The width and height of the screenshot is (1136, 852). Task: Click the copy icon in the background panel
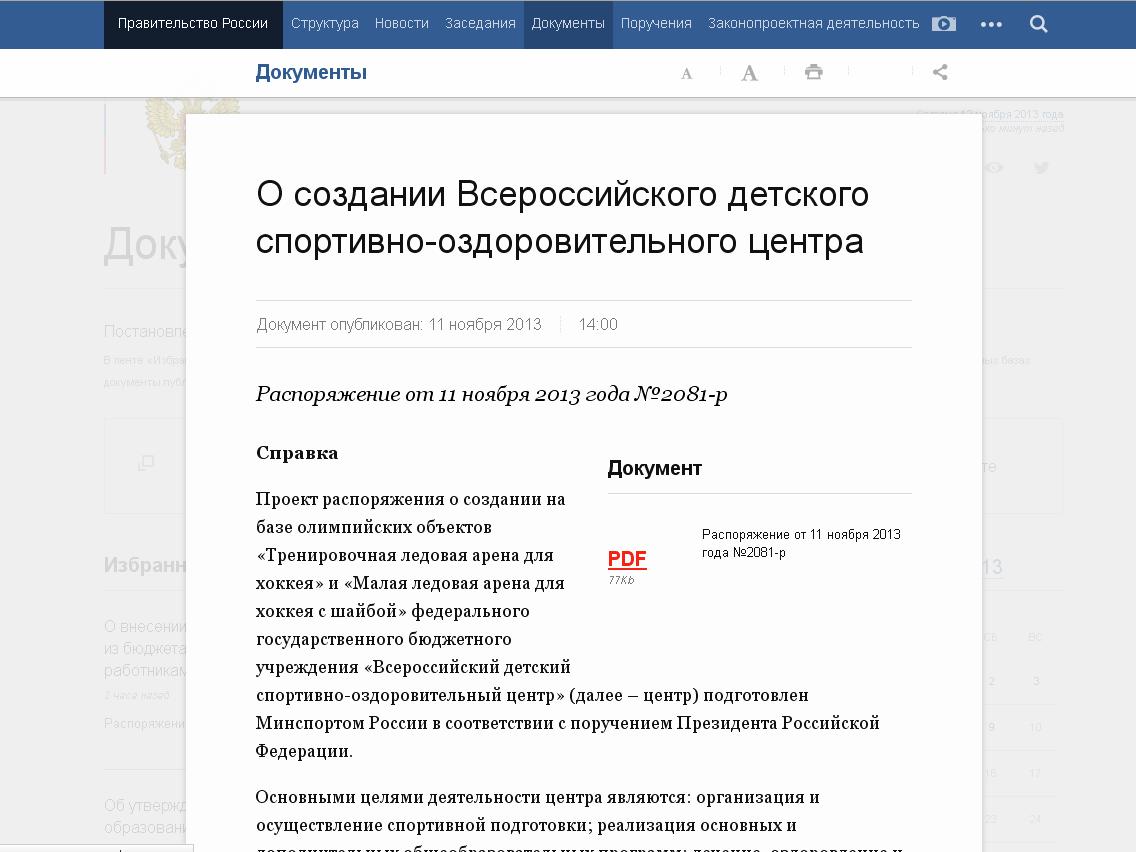pyautogui.click(x=146, y=462)
